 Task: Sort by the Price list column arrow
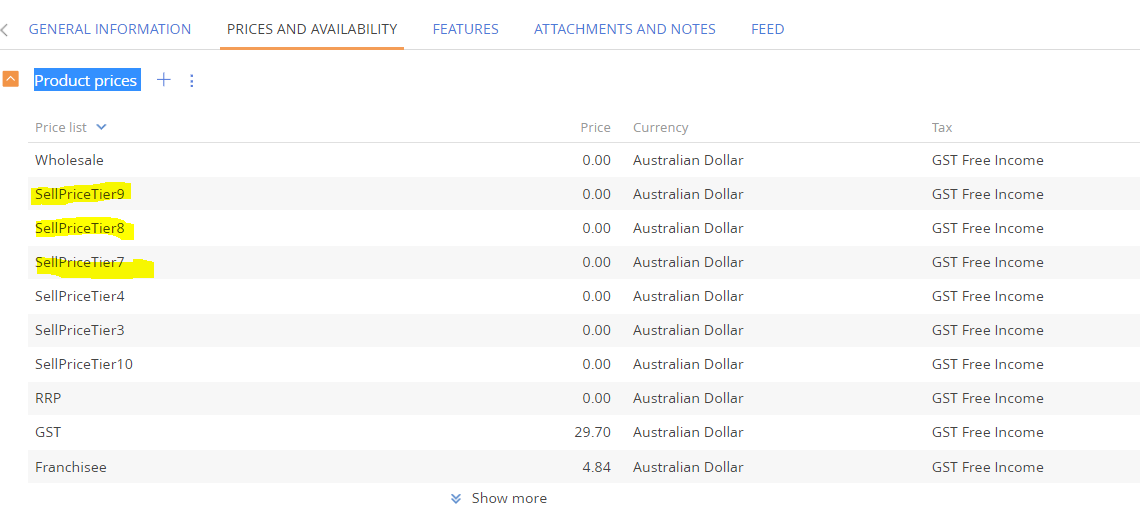101,127
